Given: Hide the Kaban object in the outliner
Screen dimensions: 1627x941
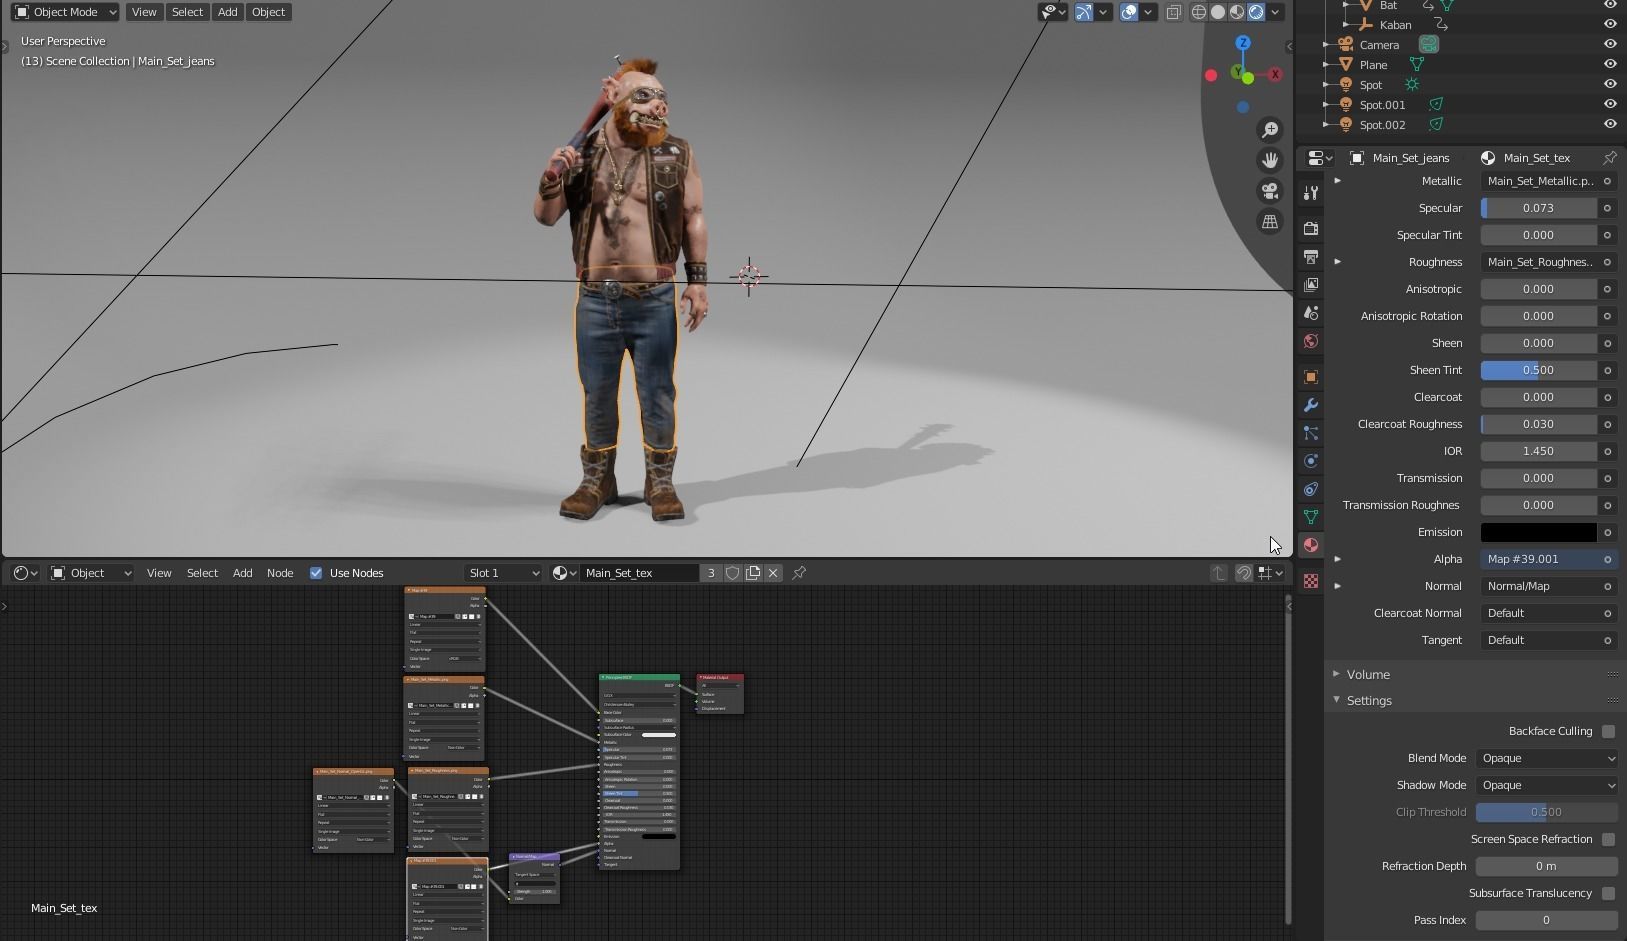Looking at the screenshot, I should click(x=1610, y=25).
